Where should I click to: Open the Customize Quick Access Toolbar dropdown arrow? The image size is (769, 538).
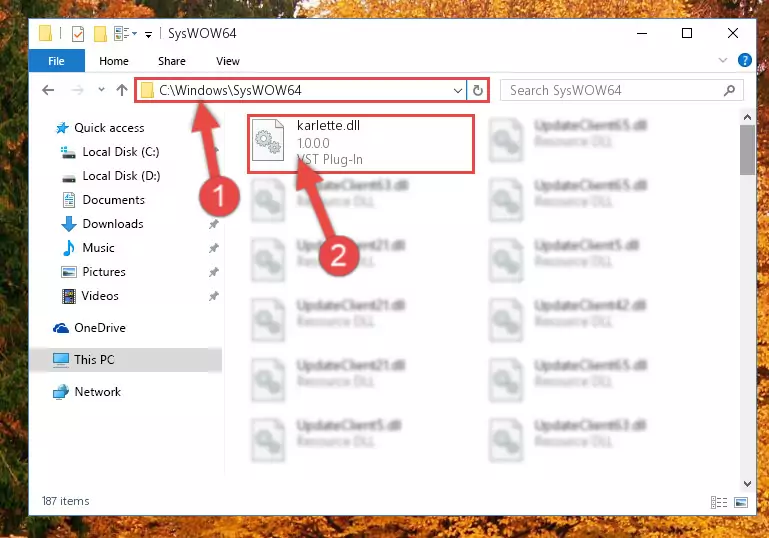click(x=148, y=34)
